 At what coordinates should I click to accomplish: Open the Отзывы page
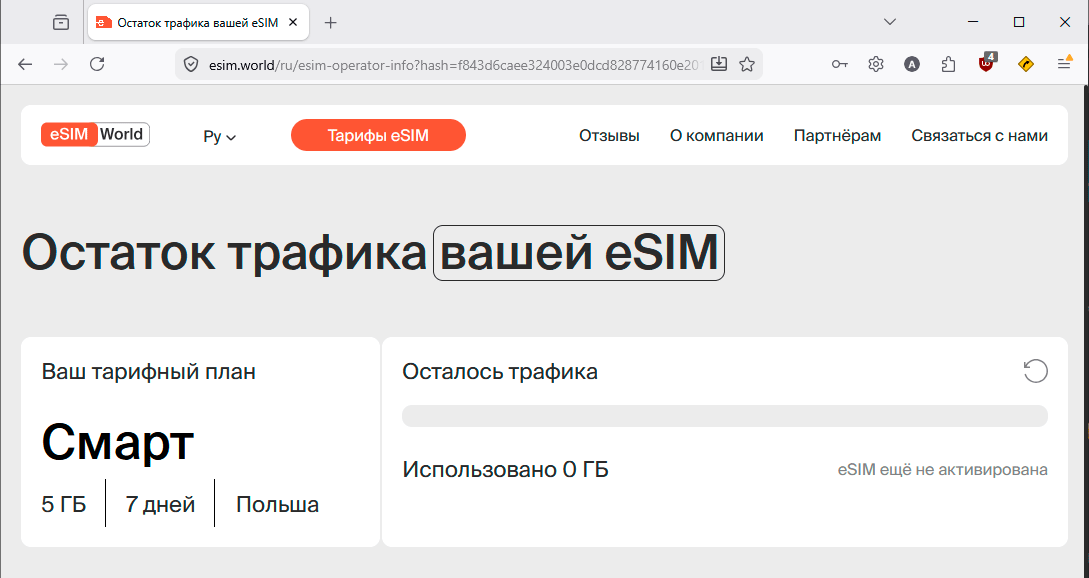pyautogui.click(x=609, y=135)
